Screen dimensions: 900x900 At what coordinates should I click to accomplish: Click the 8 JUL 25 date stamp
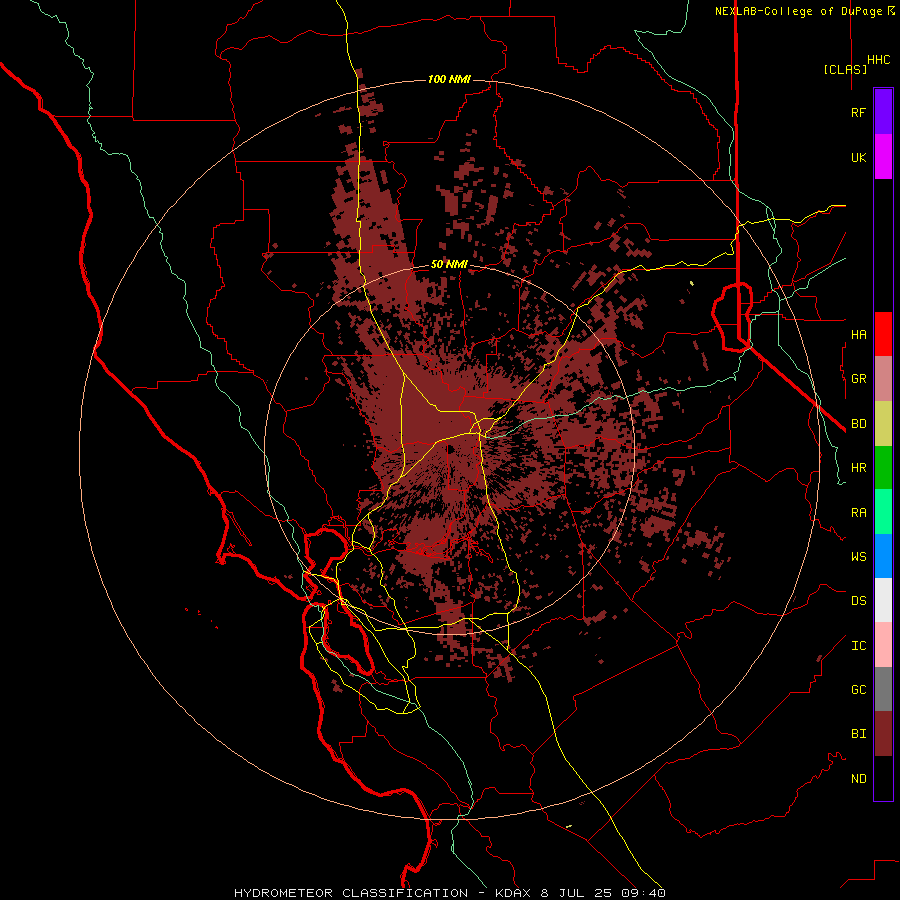[x=576, y=893]
